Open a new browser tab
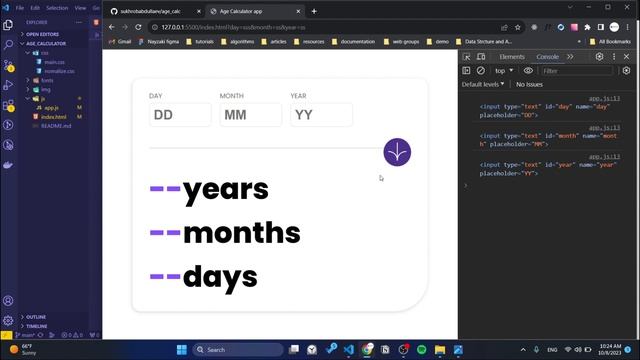 (314, 11)
